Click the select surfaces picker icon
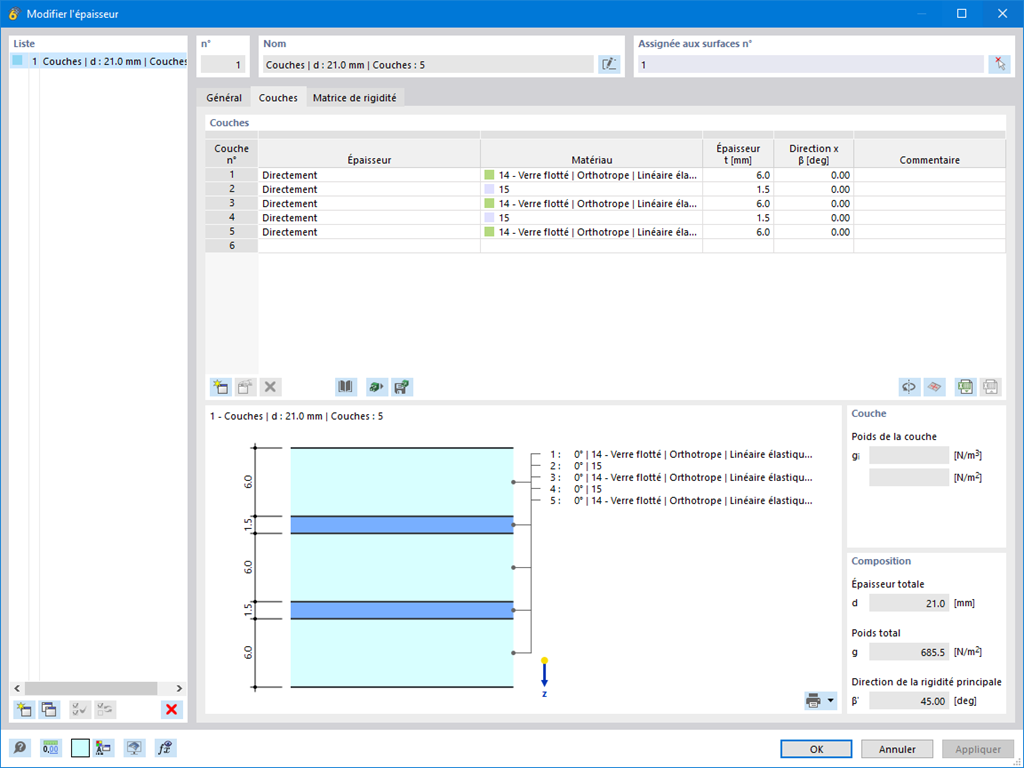Screen dimensions: 1024x768 click(x=999, y=64)
